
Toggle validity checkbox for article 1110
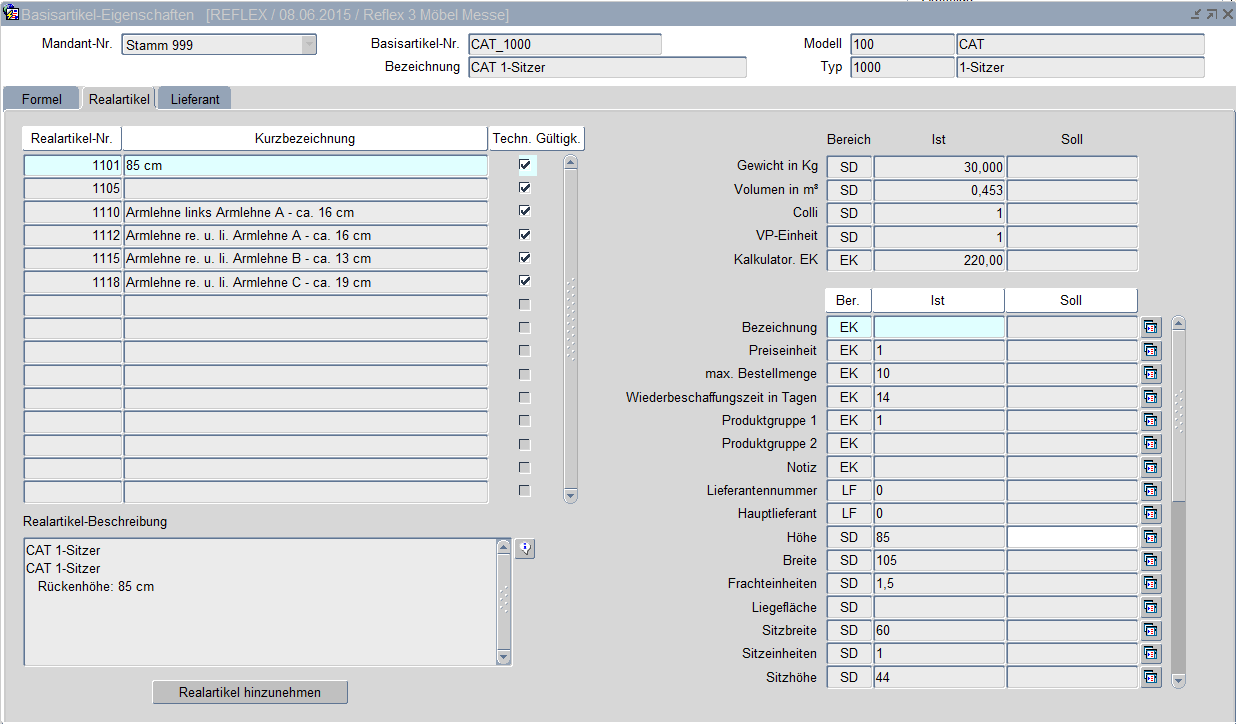[x=524, y=212]
